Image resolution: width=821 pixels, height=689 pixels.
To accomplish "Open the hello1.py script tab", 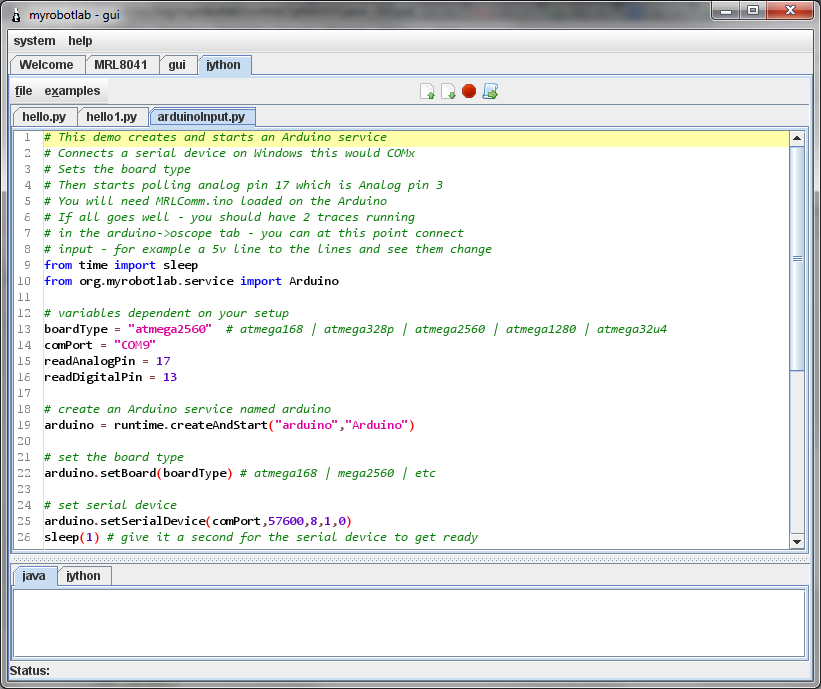I will coord(112,117).
